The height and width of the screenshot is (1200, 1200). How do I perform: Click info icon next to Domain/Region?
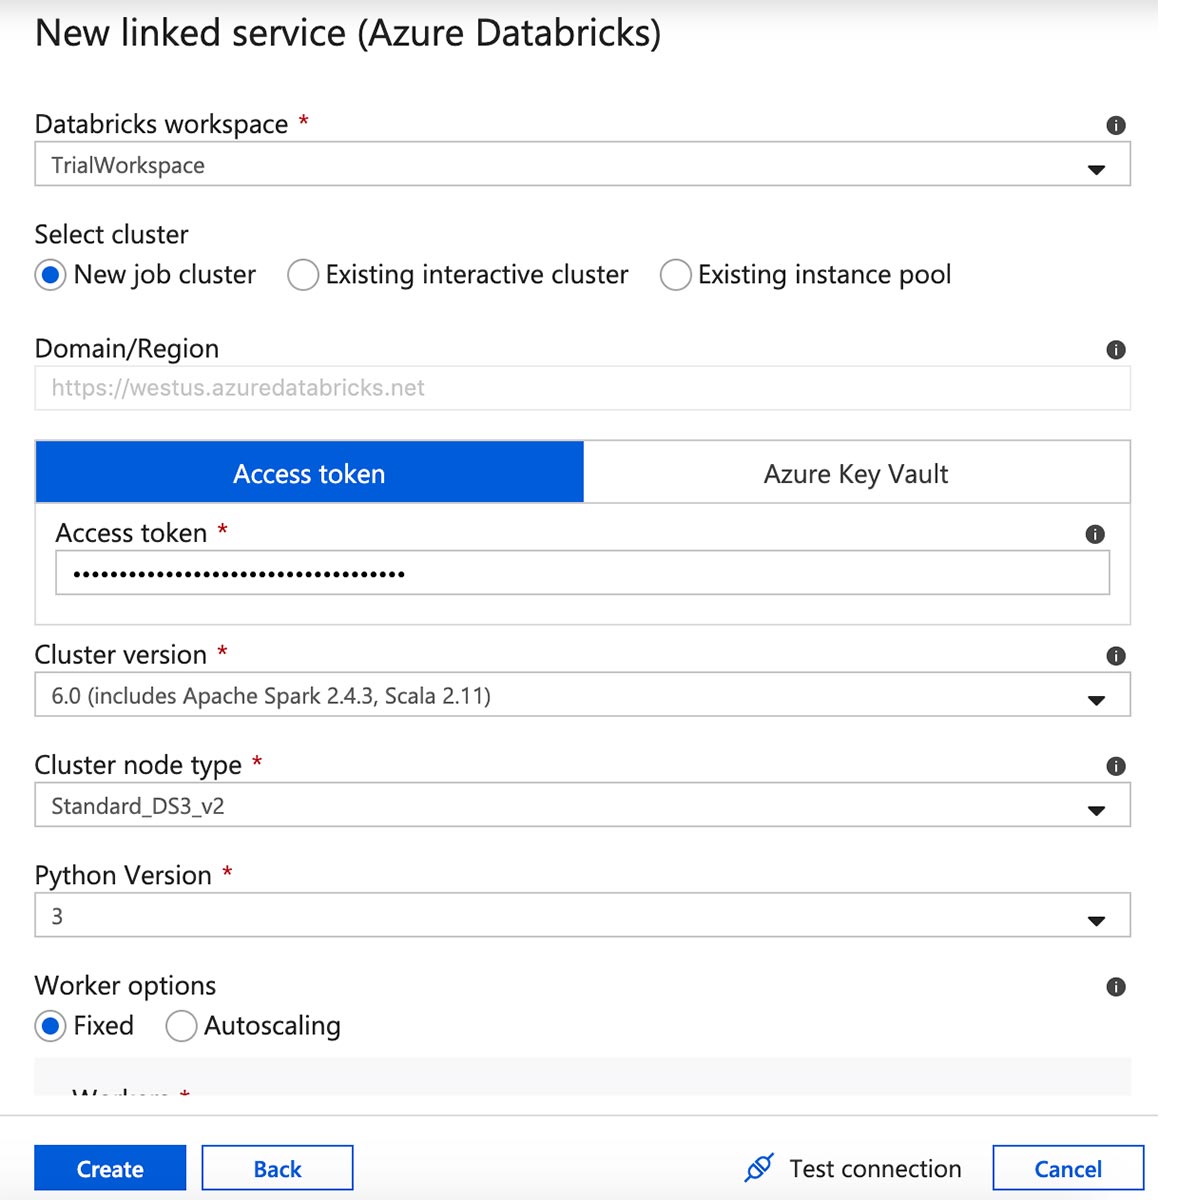pyautogui.click(x=1116, y=350)
